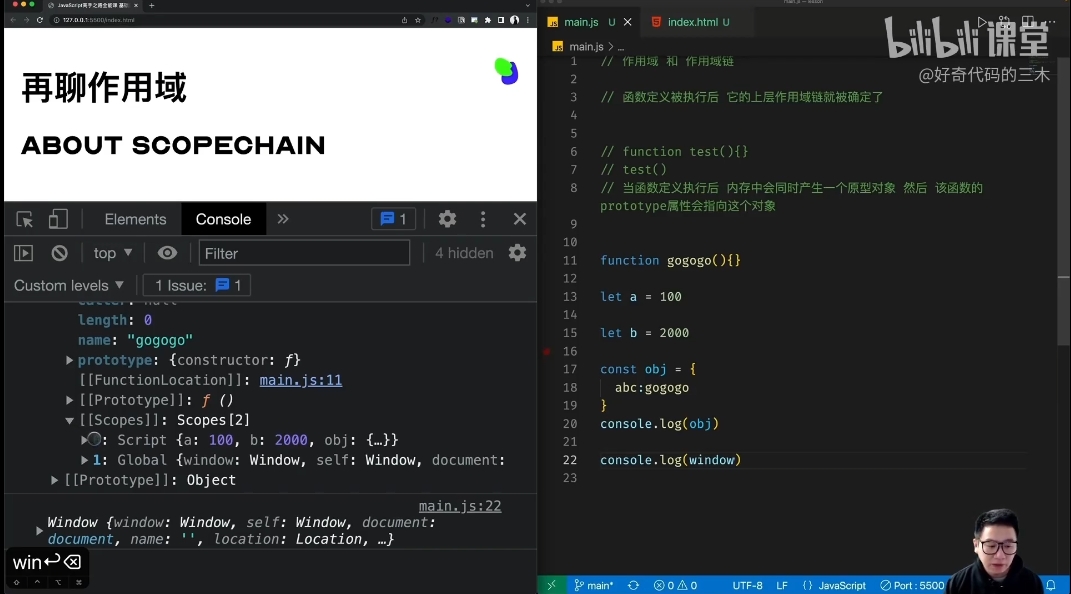Toggle the live expression eye icon
The image size is (1071, 594).
point(166,253)
